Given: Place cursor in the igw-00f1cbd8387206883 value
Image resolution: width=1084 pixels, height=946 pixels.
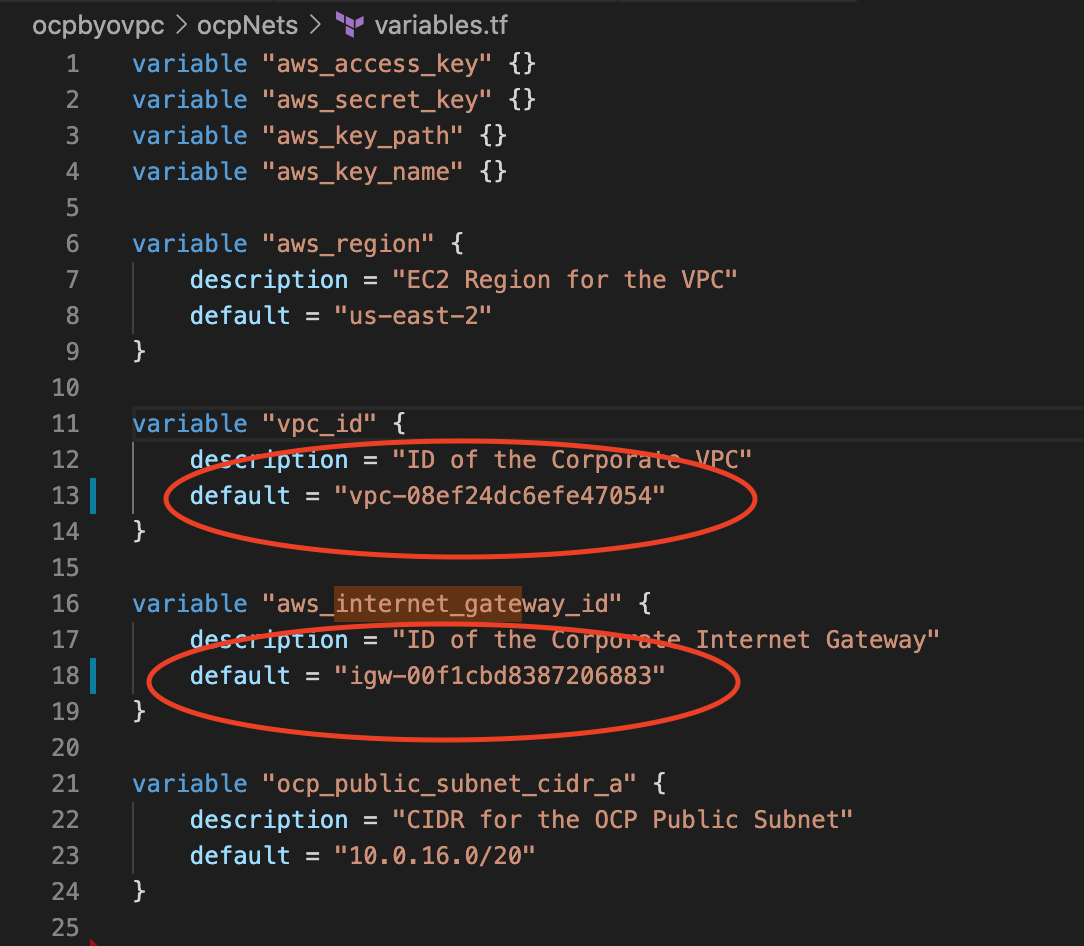Looking at the screenshot, I should click(500, 676).
